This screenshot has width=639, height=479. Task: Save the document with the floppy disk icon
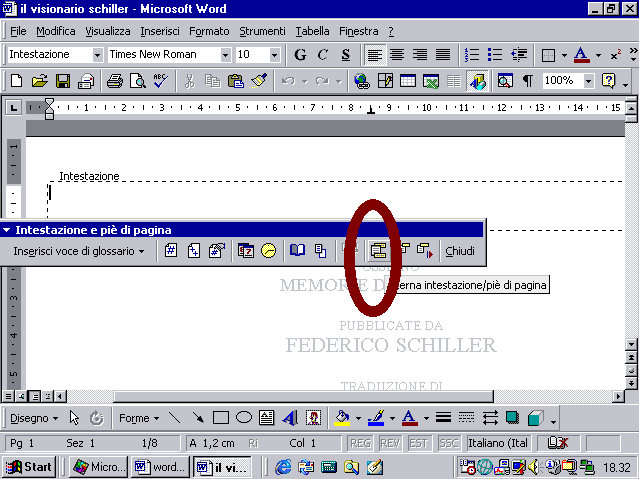(x=63, y=81)
